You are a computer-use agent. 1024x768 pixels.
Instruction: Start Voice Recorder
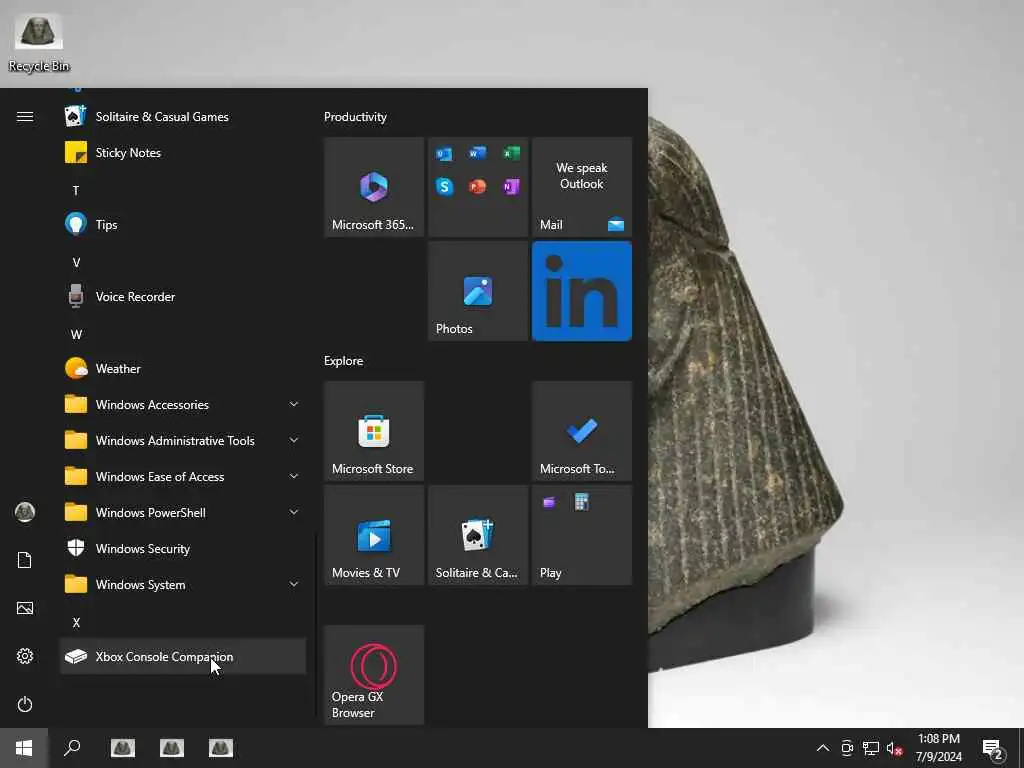coord(183,296)
